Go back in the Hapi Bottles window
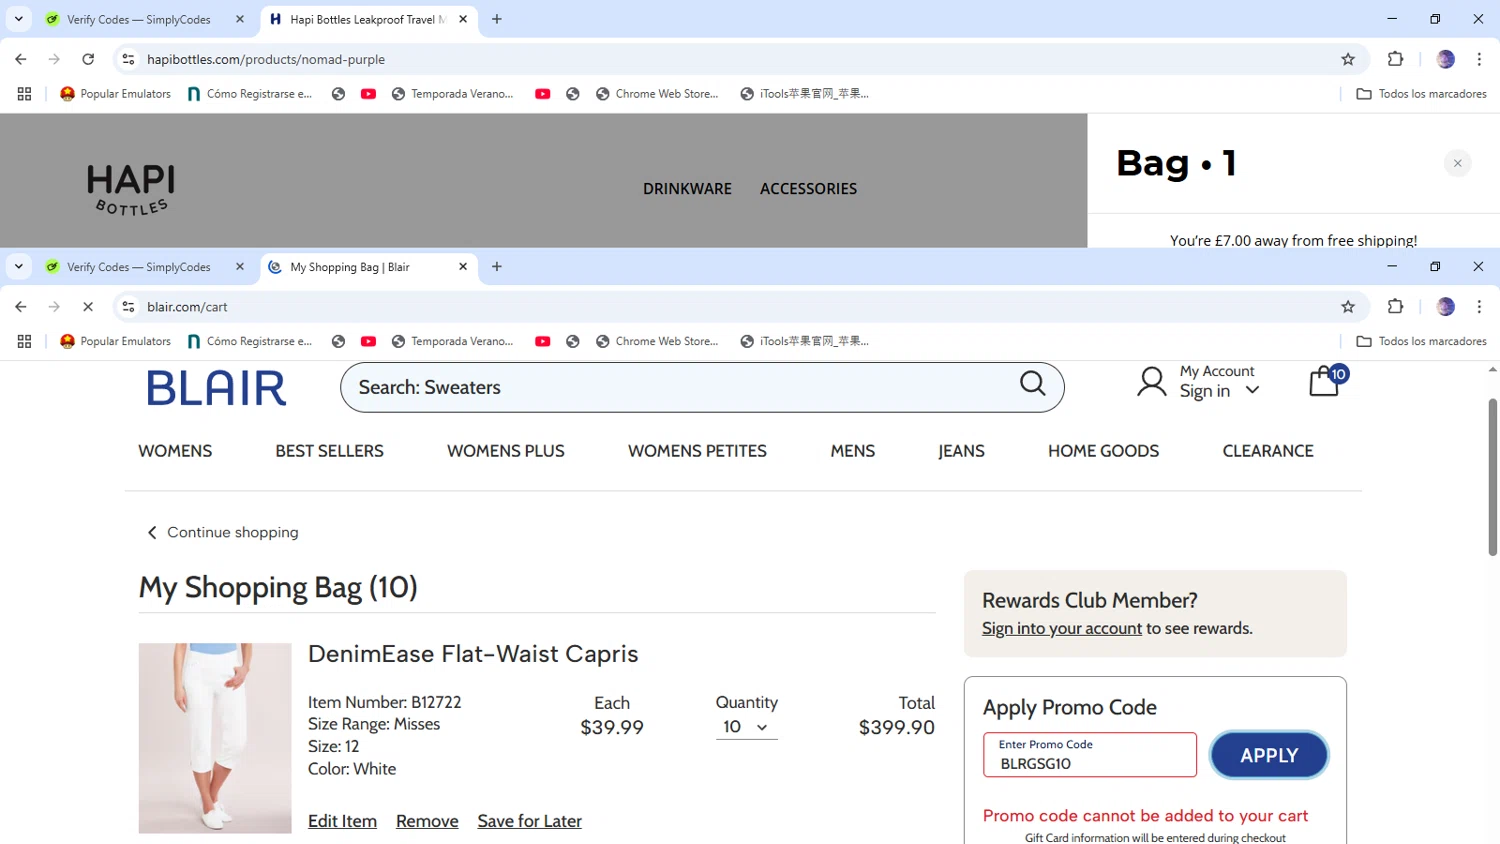Viewport: 1500px width, 844px height. click(x=21, y=59)
